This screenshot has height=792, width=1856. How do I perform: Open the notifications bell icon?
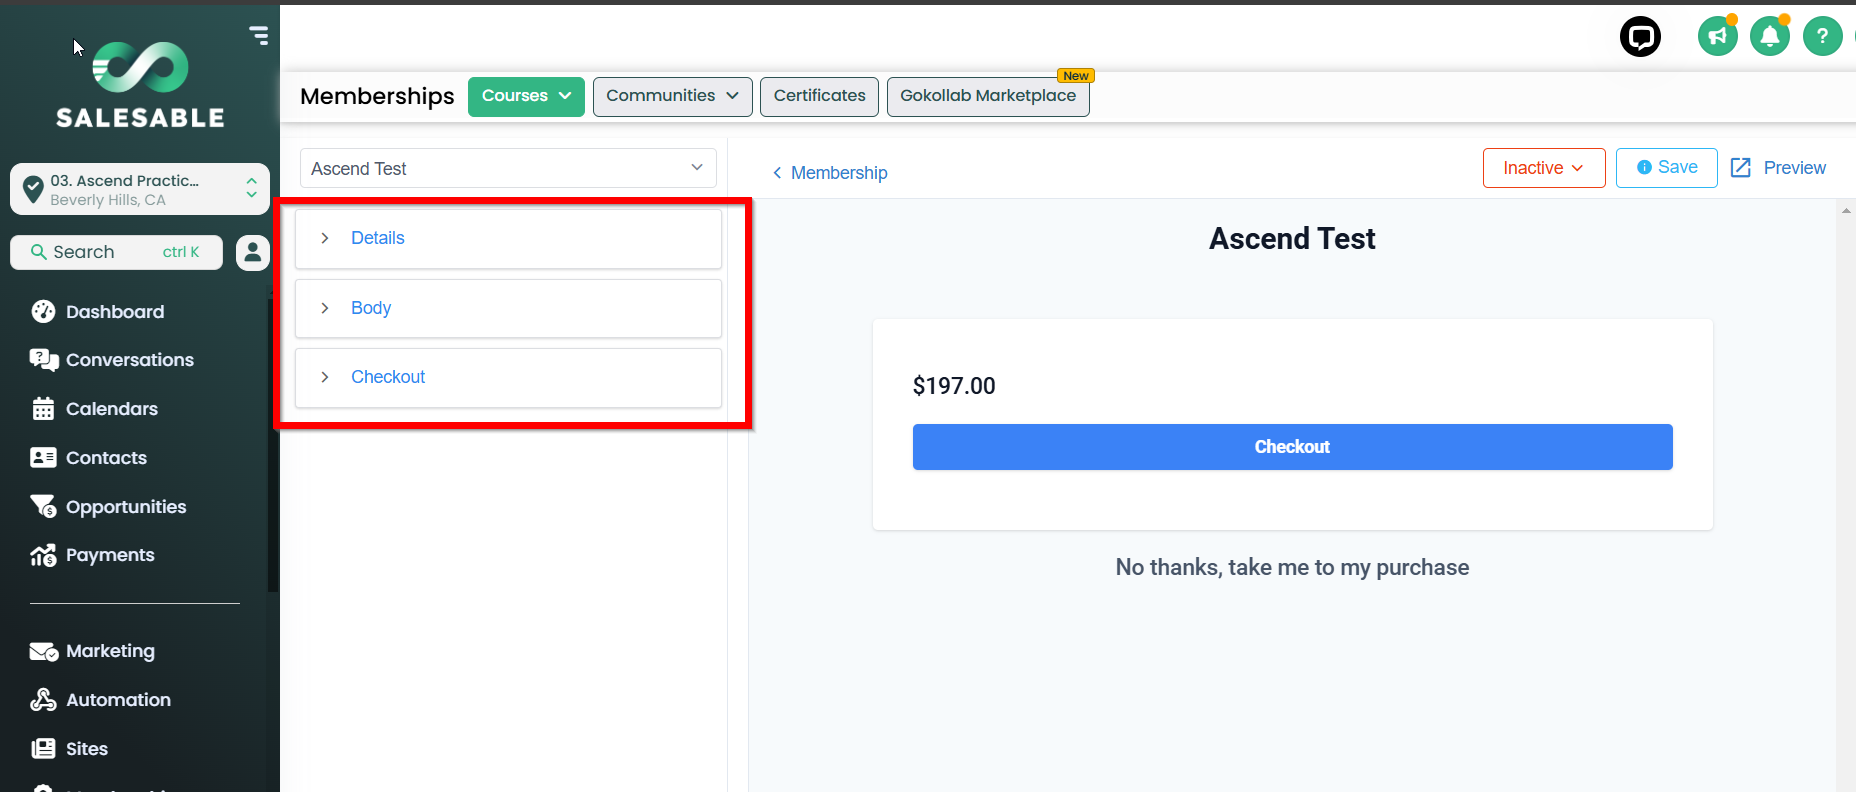[x=1769, y=37]
